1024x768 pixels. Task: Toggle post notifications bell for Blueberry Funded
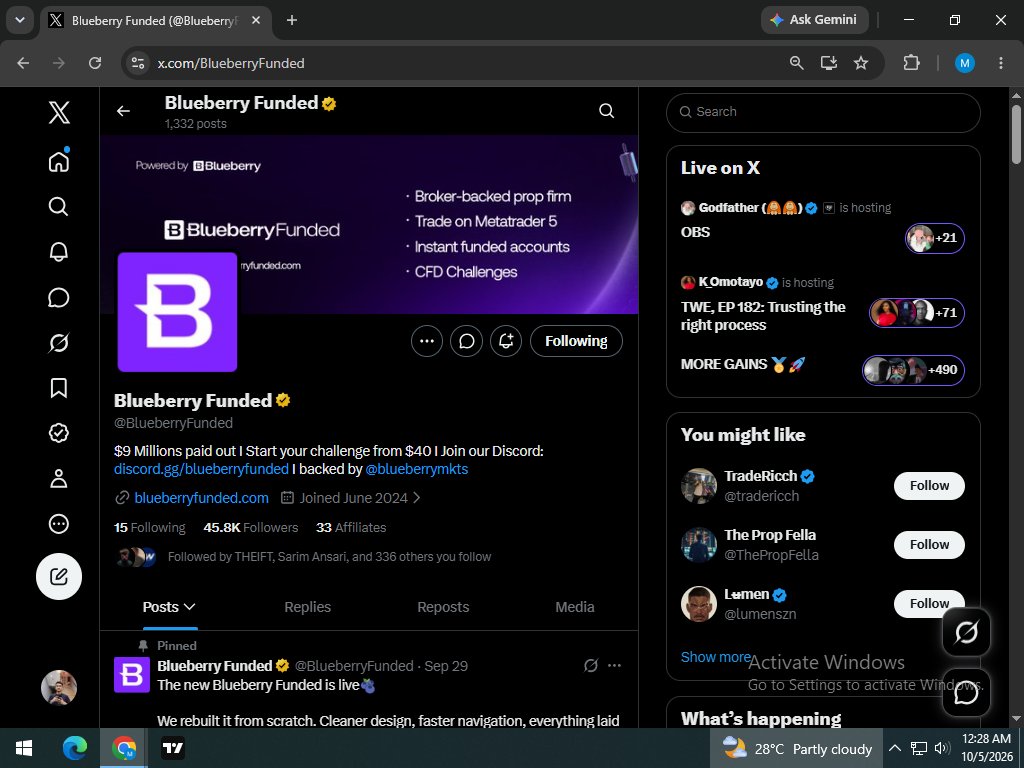pyautogui.click(x=506, y=341)
